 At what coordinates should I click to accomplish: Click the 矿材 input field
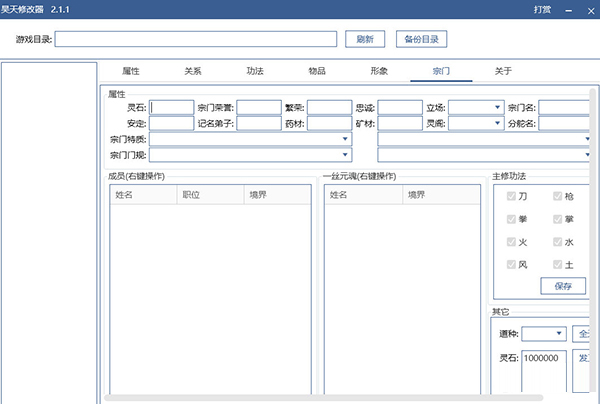400,123
